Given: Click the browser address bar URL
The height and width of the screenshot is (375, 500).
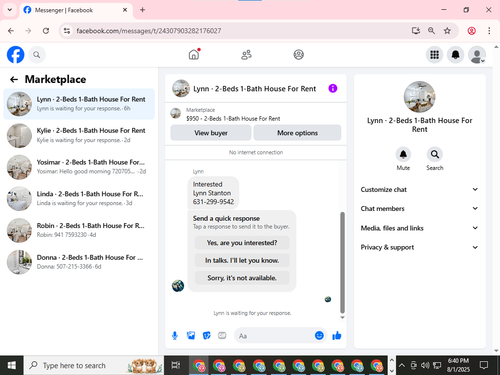Looking at the screenshot, I should pyautogui.click(x=149, y=31).
